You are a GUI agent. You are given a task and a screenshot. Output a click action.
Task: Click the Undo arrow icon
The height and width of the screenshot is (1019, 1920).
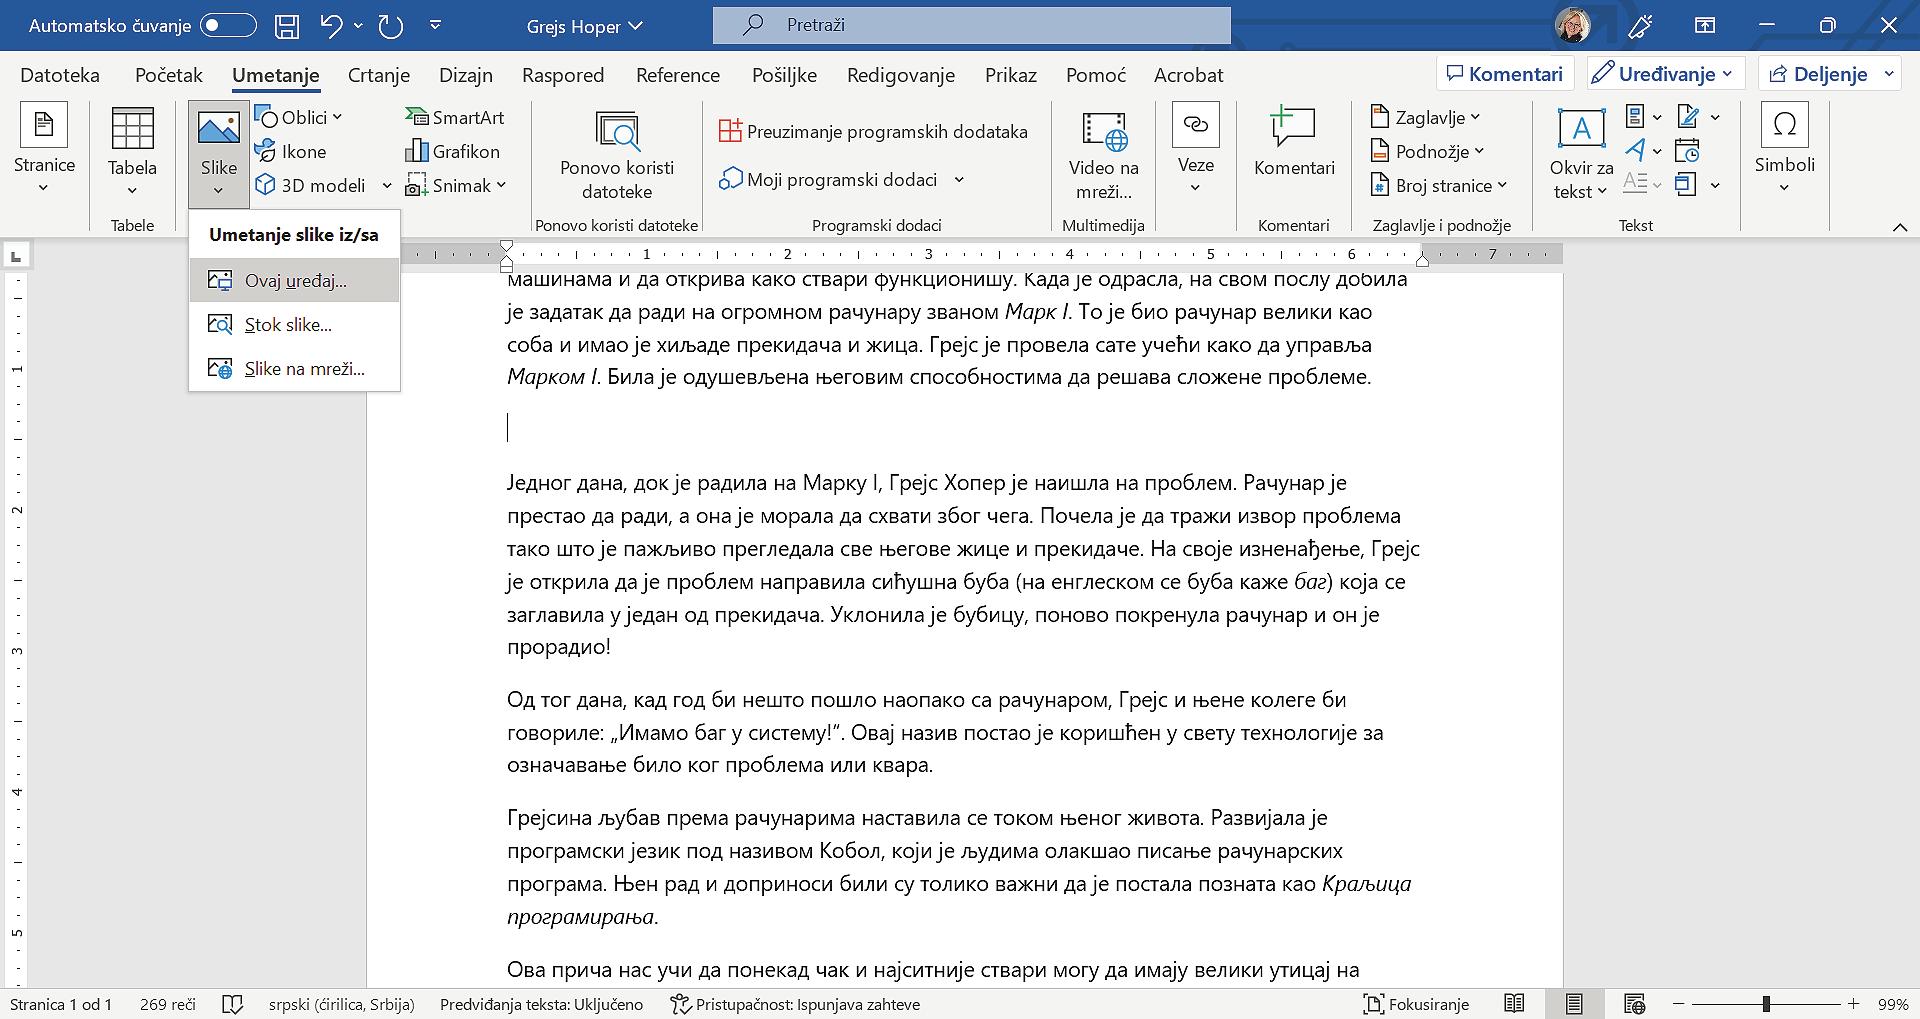click(x=332, y=25)
